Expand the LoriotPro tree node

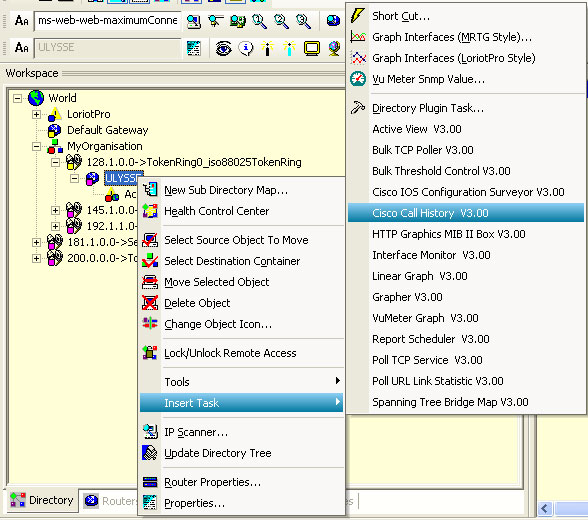(36, 114)
